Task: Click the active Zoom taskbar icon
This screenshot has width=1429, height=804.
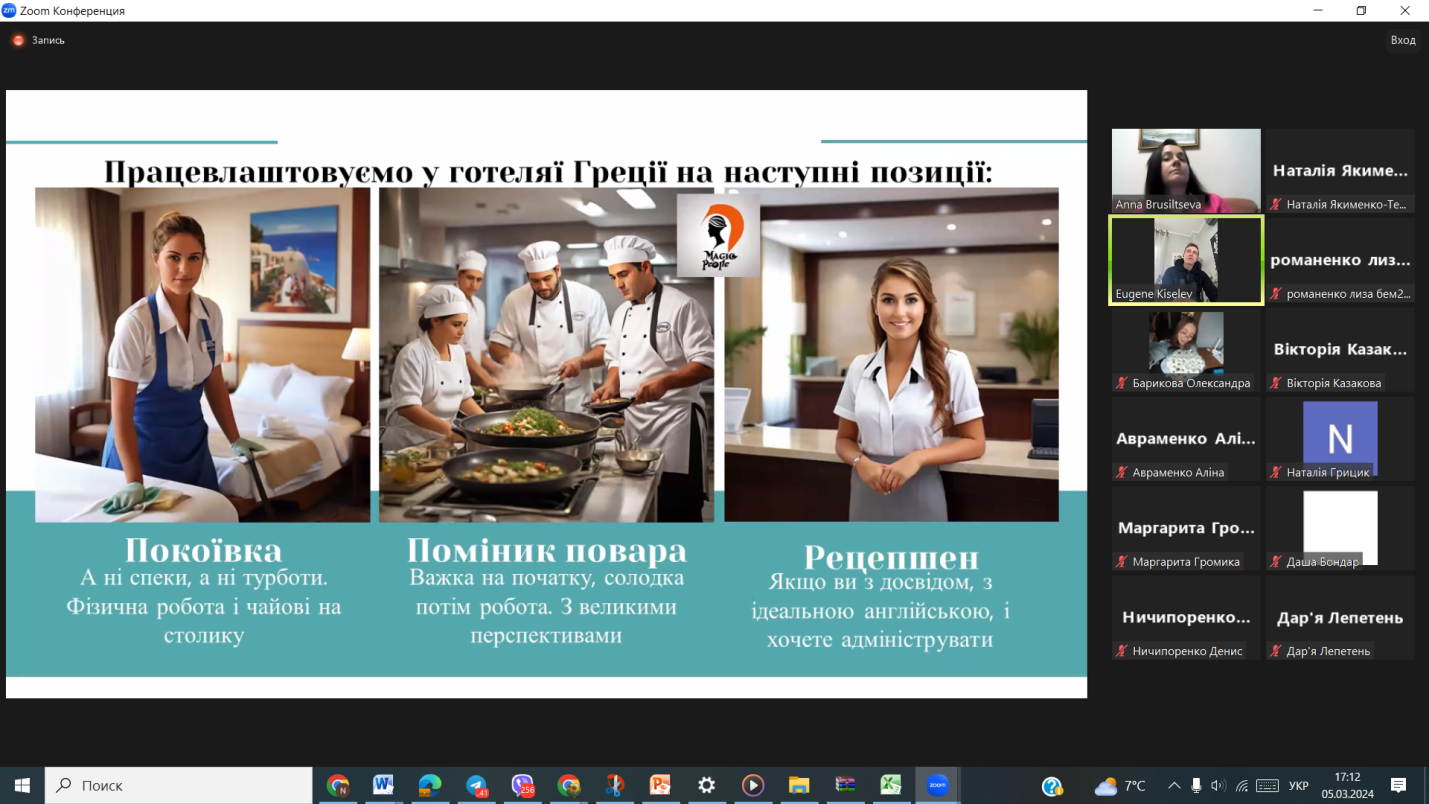Action: pos(937,786)
